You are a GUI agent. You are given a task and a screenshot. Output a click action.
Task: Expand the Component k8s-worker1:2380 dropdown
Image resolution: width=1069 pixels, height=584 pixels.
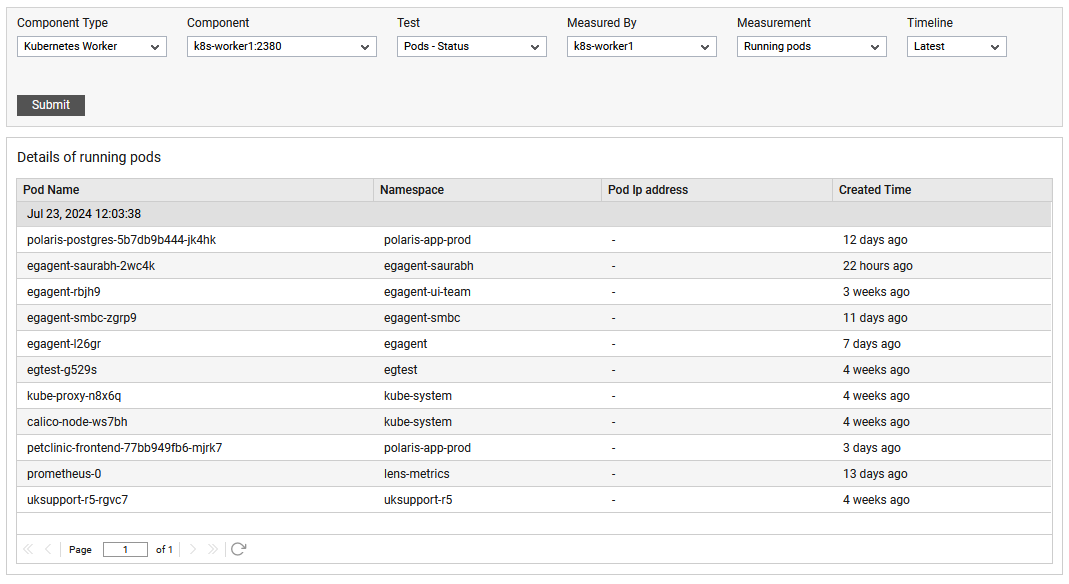point(282,46)
